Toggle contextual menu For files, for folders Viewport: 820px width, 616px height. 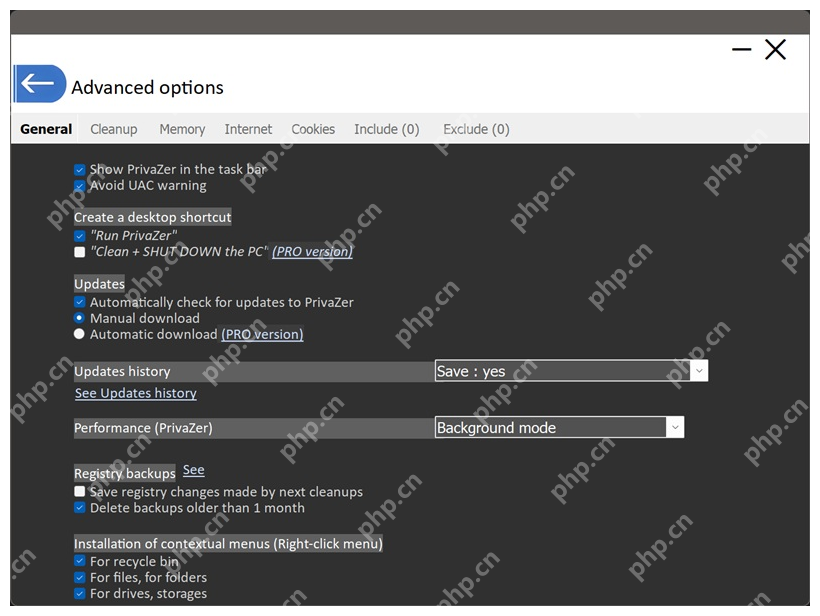click(x=79, y=577)
